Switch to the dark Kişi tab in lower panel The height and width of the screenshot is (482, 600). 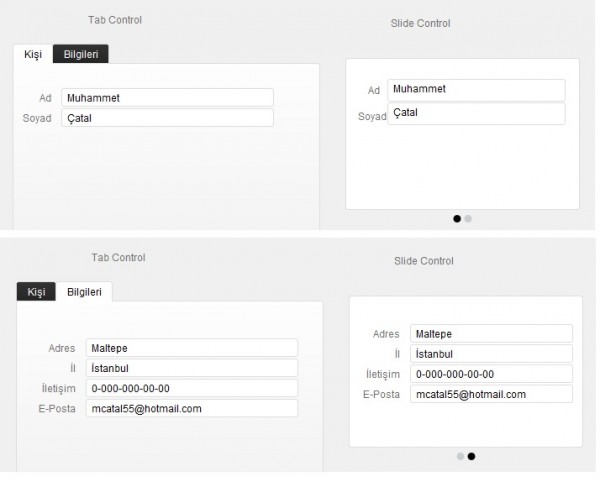pos(36,292)
